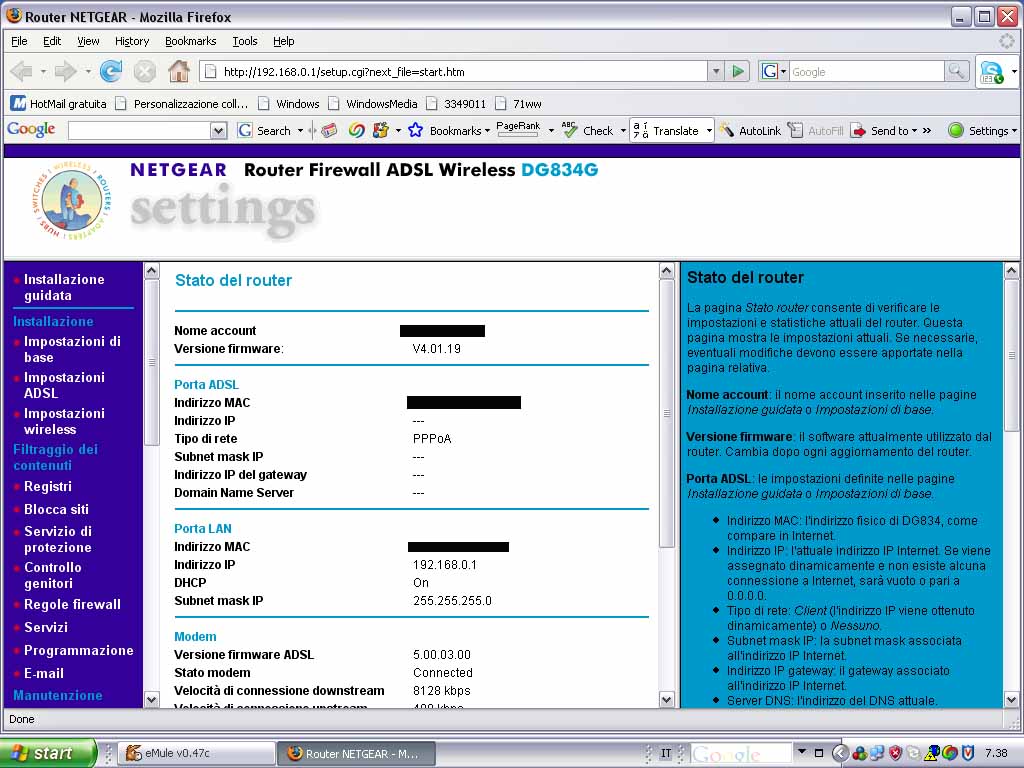1024x768 pixels.
Task: Click the Firefox Forward arrow button
Action: coord(65,71)
